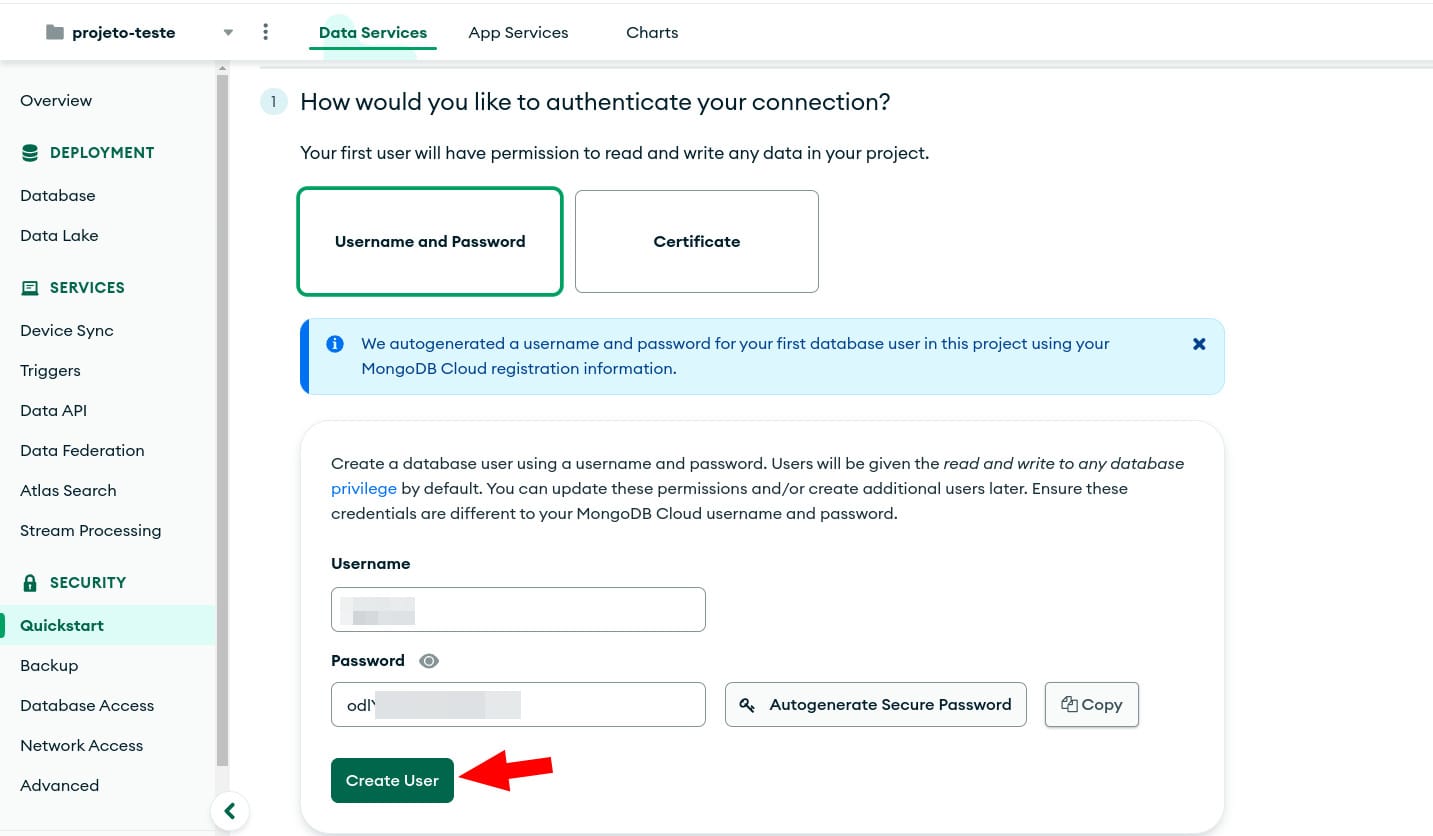Screen dimensions: 1433x836
Task: Expand the projeto-teste project dropdown
Action: coord(228,32)
